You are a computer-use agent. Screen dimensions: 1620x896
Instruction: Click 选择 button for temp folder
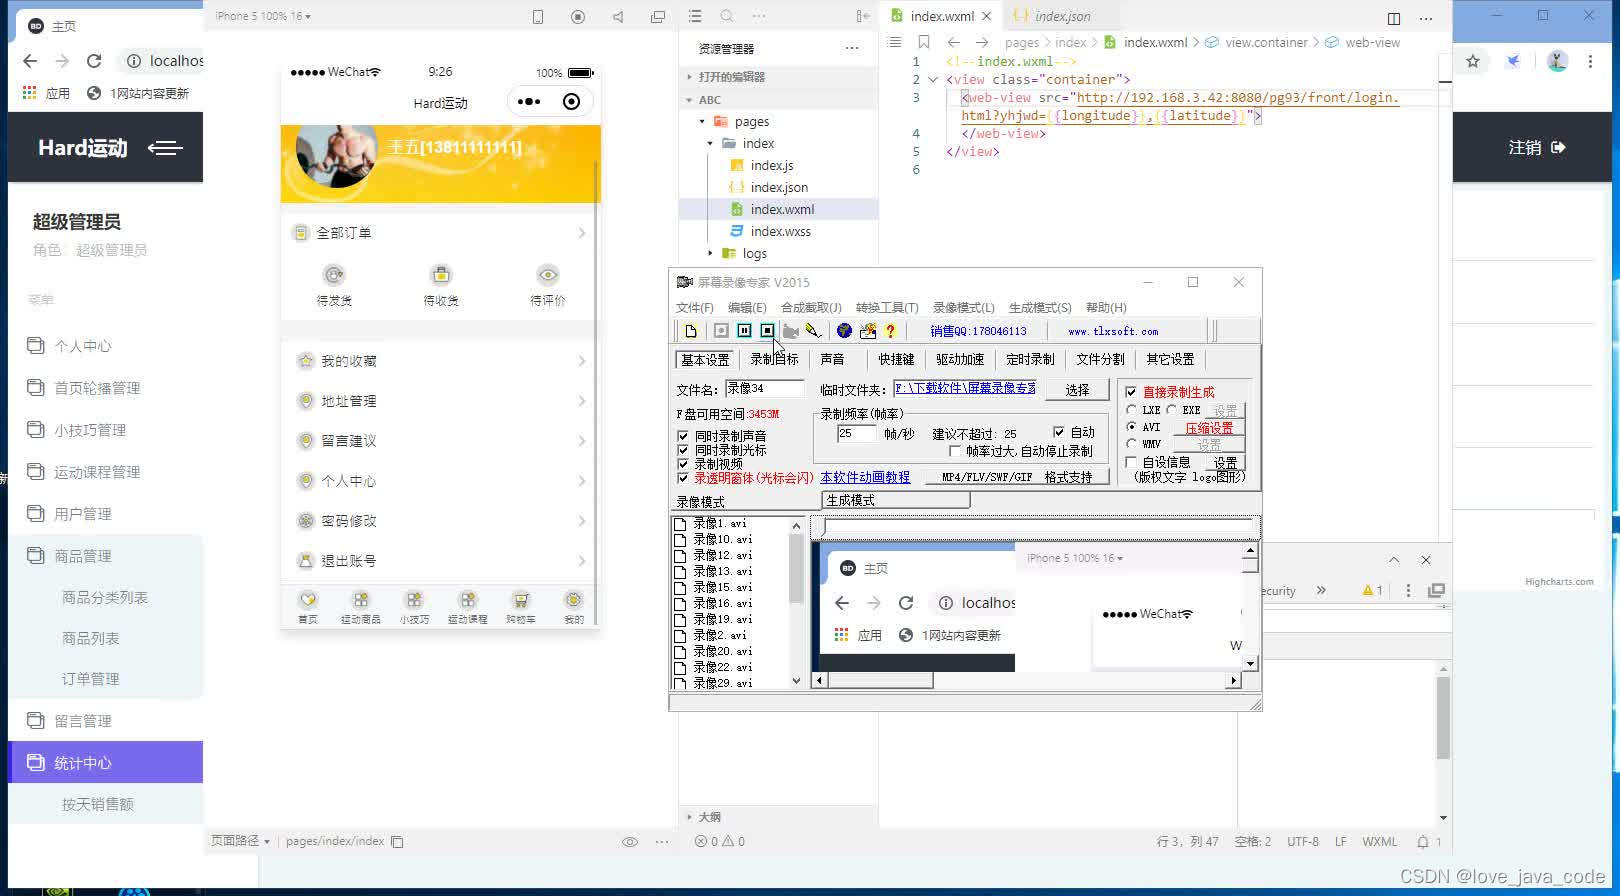click(x=1077, y=390)
